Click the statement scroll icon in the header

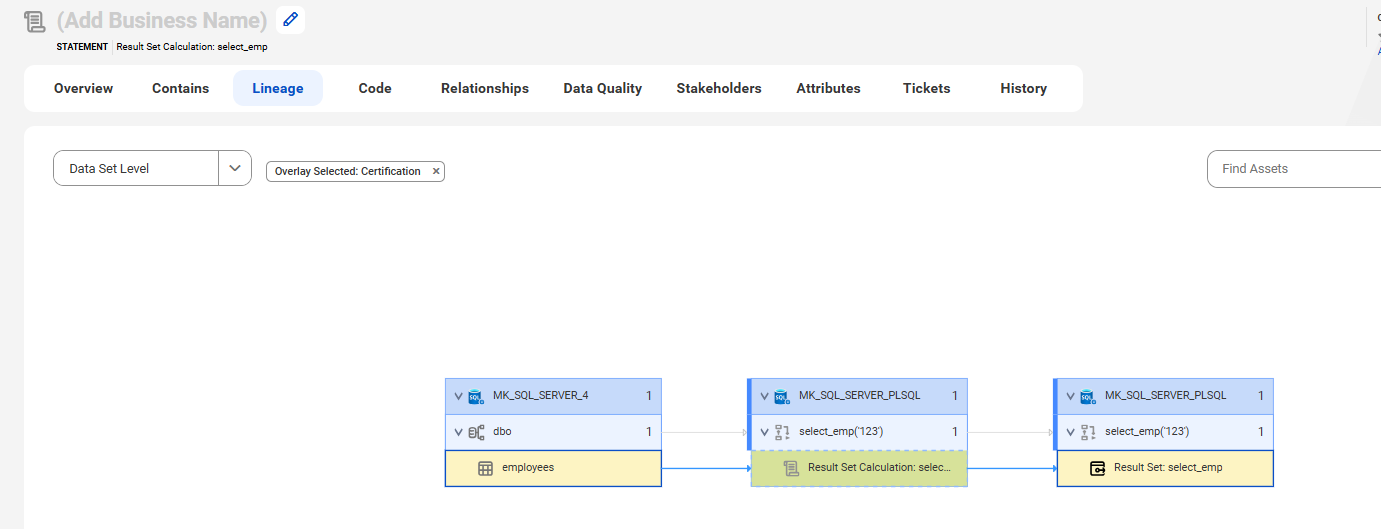click(35, 21)
